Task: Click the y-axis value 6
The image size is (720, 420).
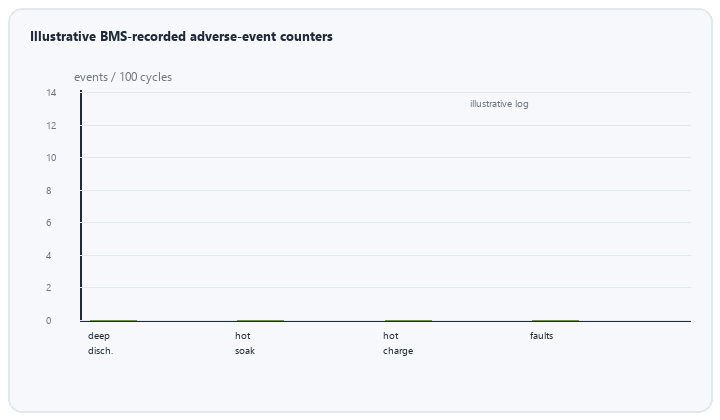Action: (x=49, y=223)
